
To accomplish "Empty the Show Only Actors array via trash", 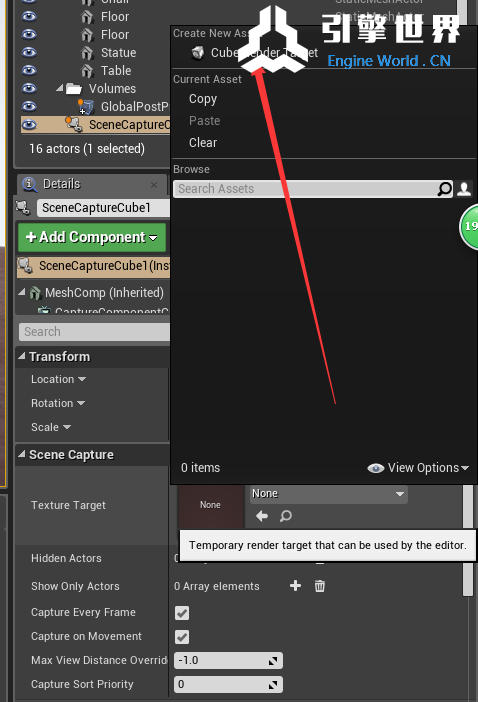I will (320, 586).
